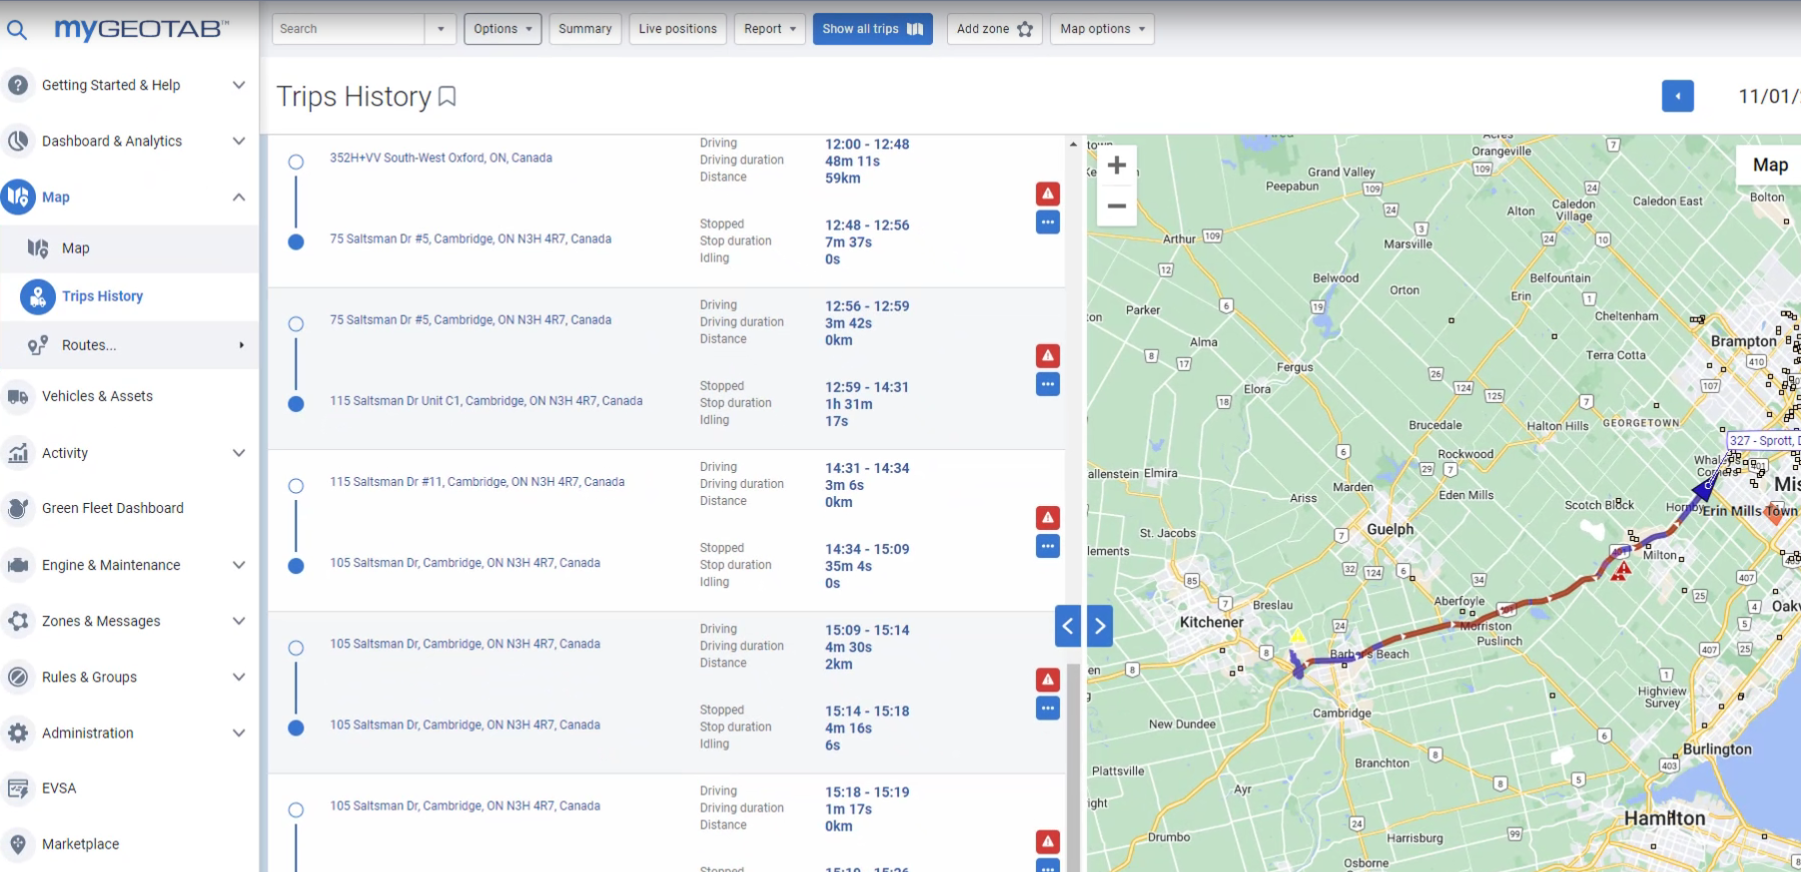Open more-options icon for 12:00 - 12:48 trip

1047,222
